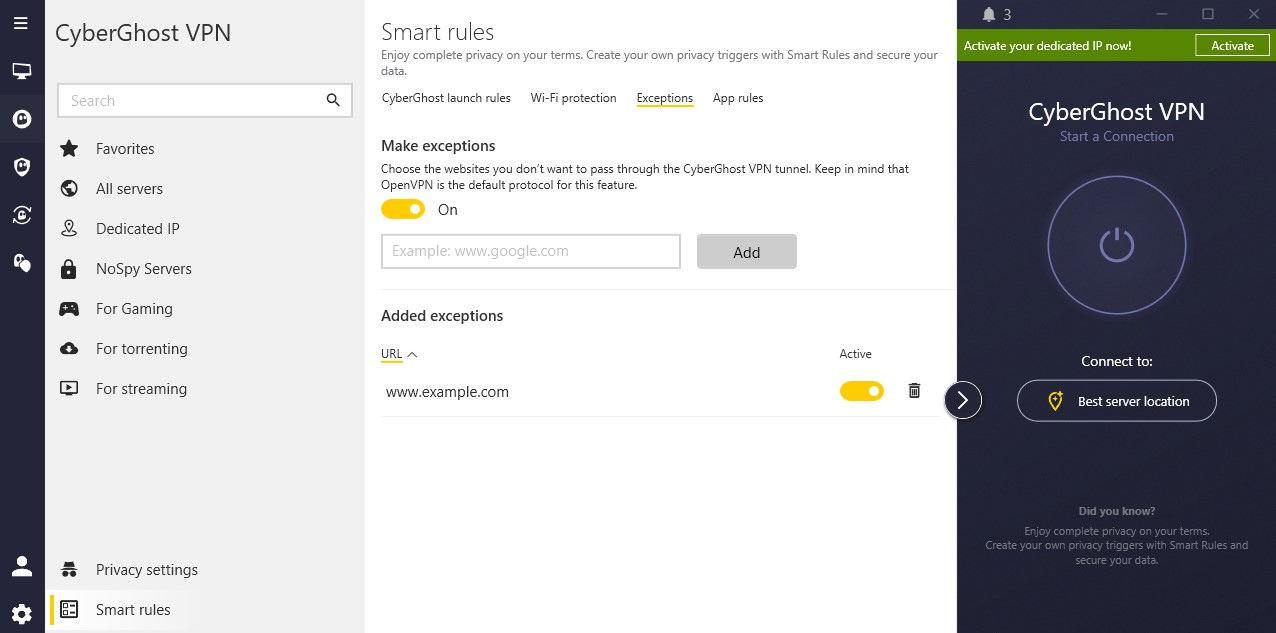Click the Add exception button
The image size is (1276, 633).
coord(747,252)
